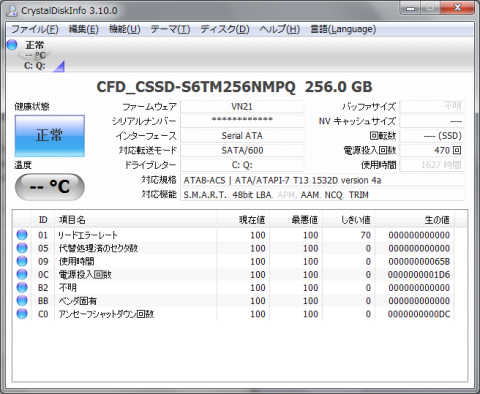
Task: Click the -- °C temperature button
Action: click(50, 187)
